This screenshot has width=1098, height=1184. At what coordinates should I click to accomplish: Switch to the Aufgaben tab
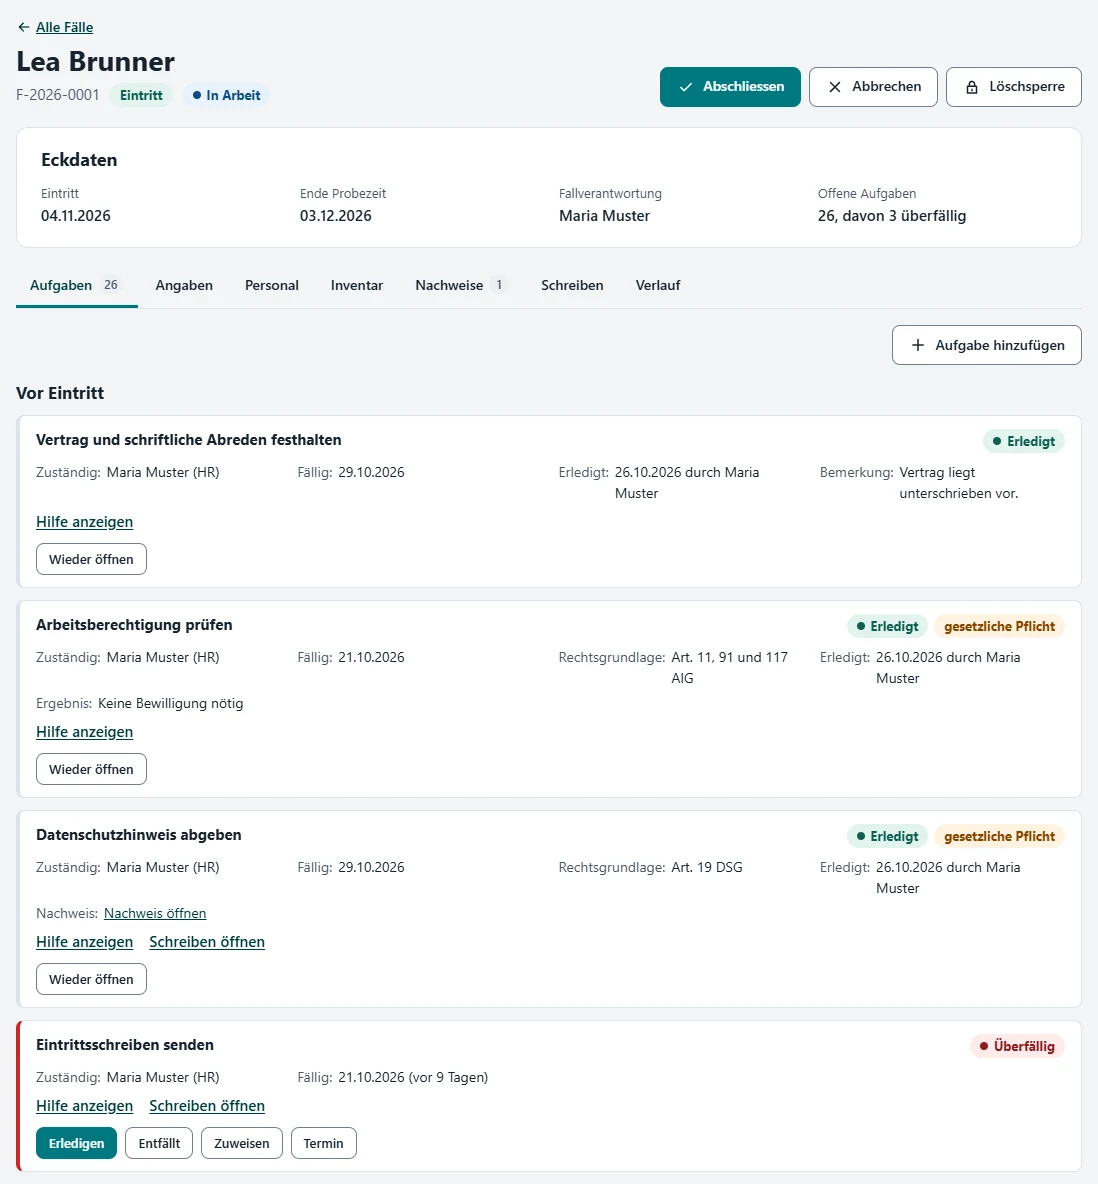click(x=76, y=285)
